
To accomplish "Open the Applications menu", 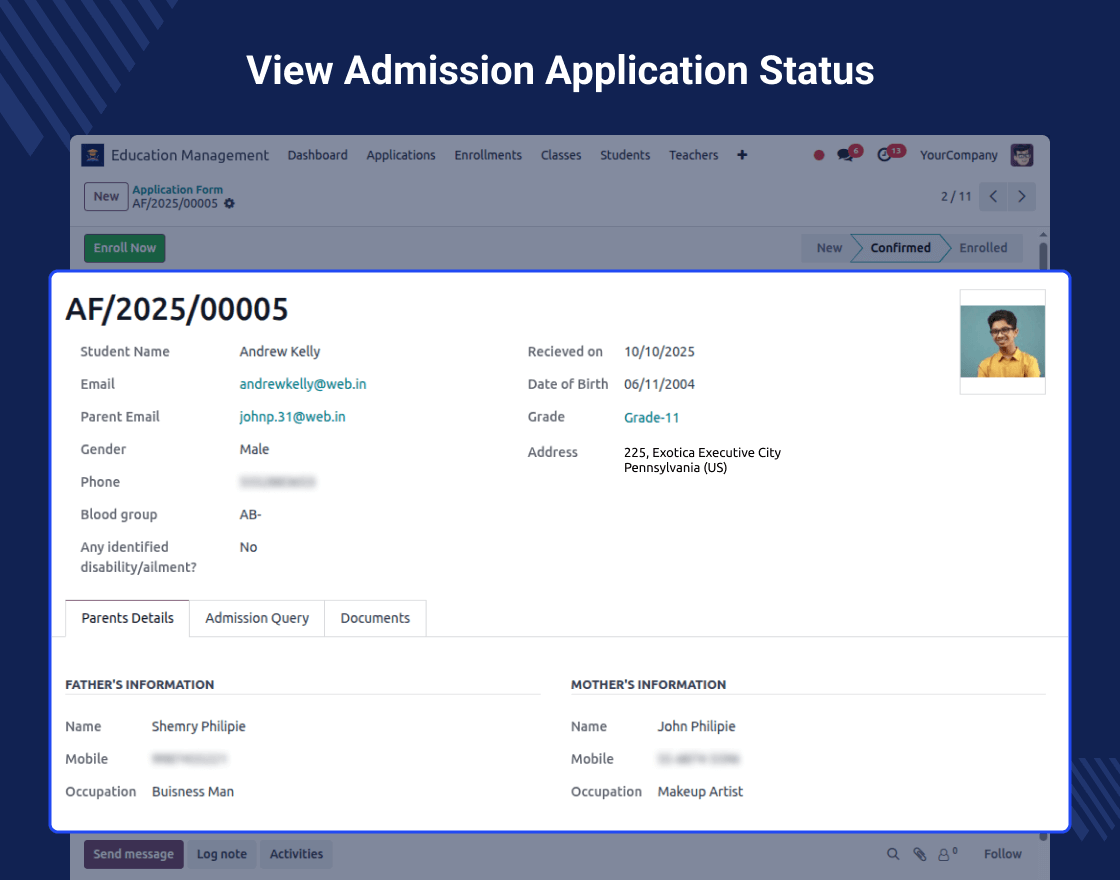I will click(401, 155).
